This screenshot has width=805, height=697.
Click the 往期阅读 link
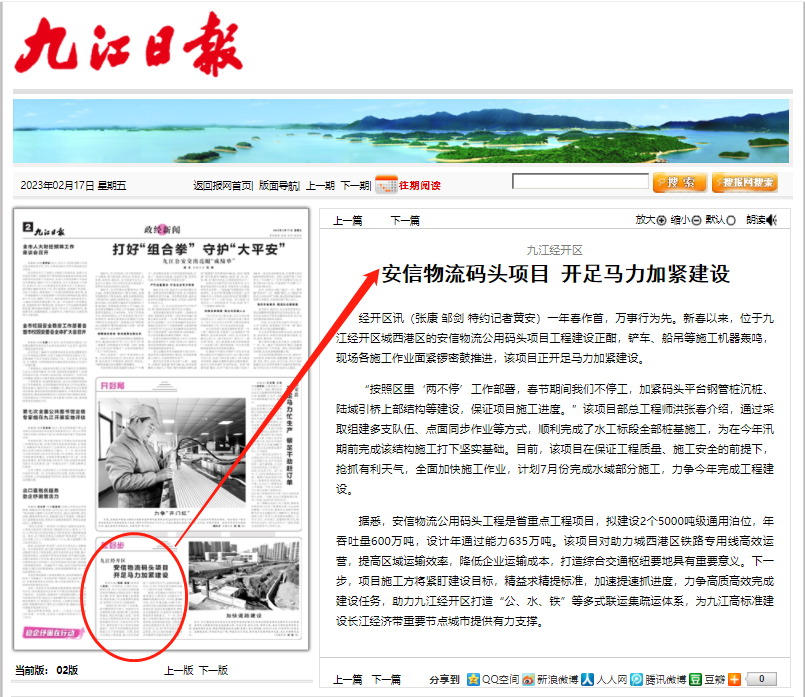coord(419,185)
